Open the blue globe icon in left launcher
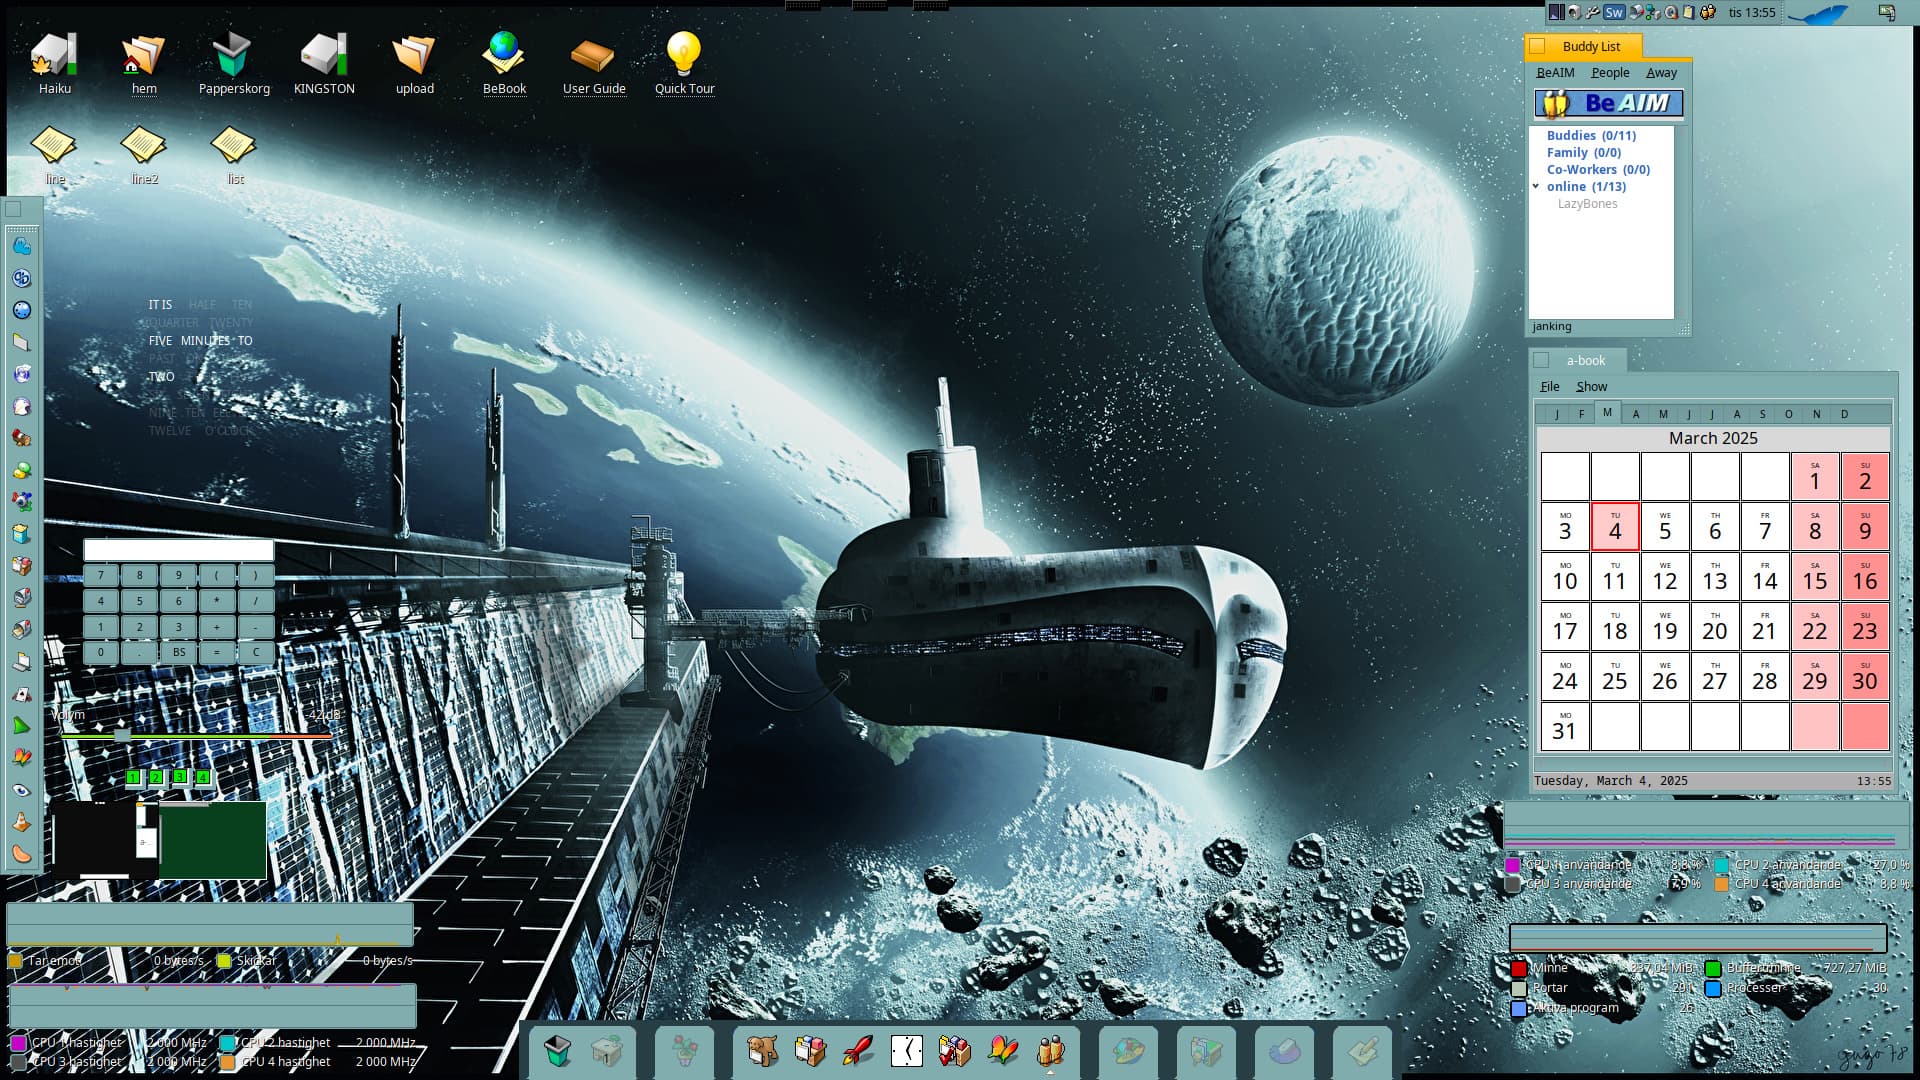 pos(21,310)
